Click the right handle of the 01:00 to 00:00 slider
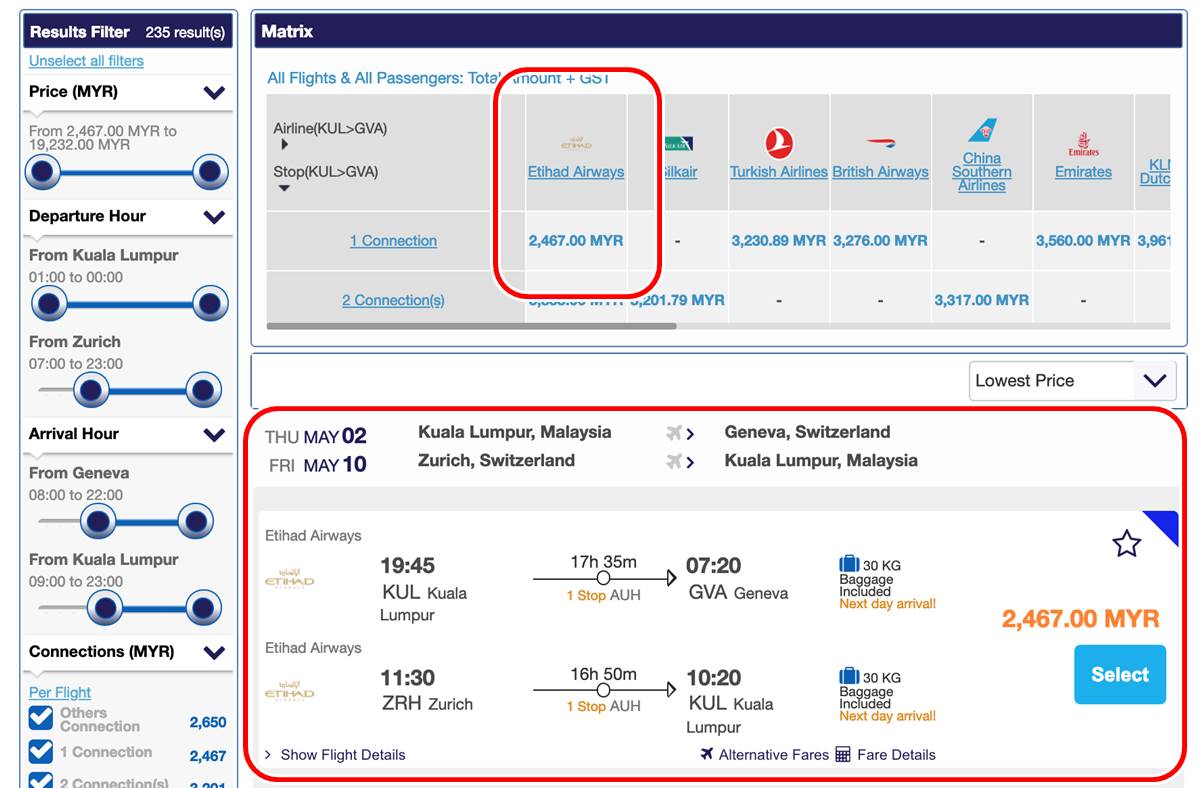 211,303
